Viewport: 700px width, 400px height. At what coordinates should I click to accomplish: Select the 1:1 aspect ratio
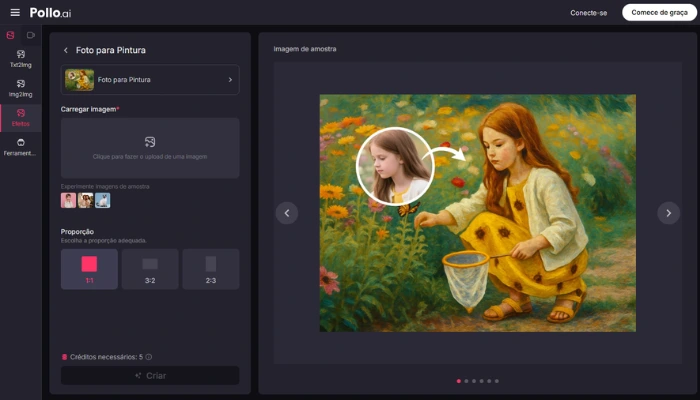click(x=89, y=269)
